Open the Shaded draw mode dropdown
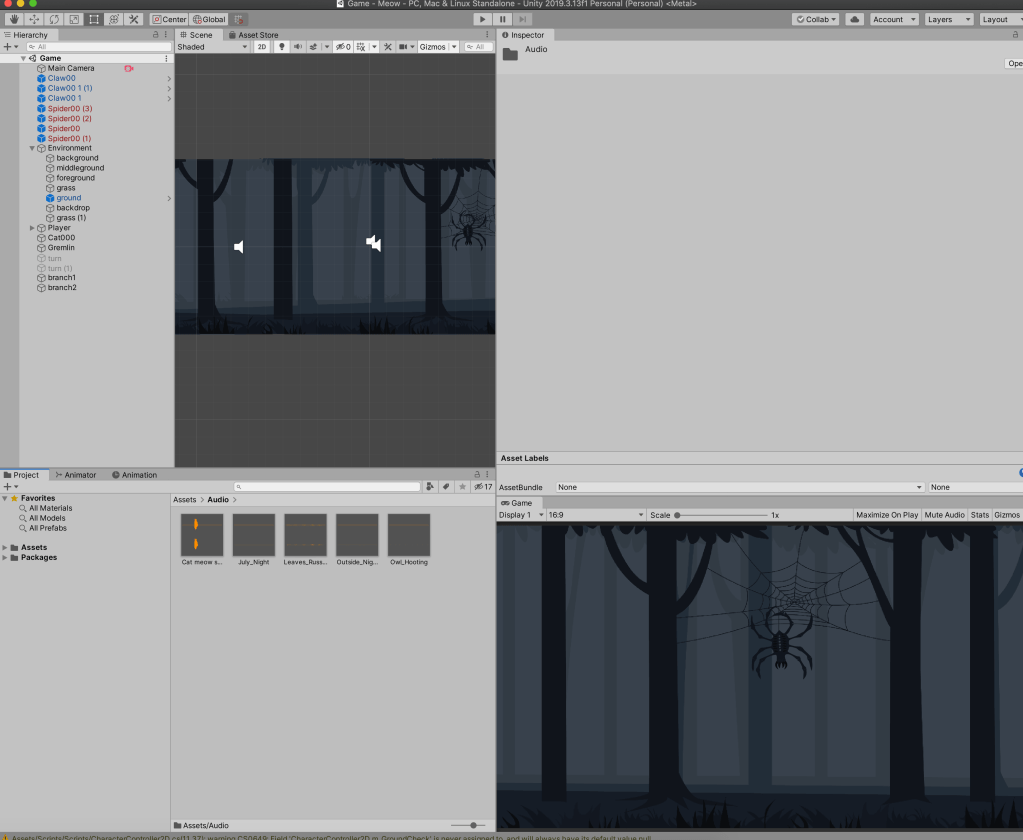Image resolution: width=1023 pixels, height=840 pixels. pos(212,47)
